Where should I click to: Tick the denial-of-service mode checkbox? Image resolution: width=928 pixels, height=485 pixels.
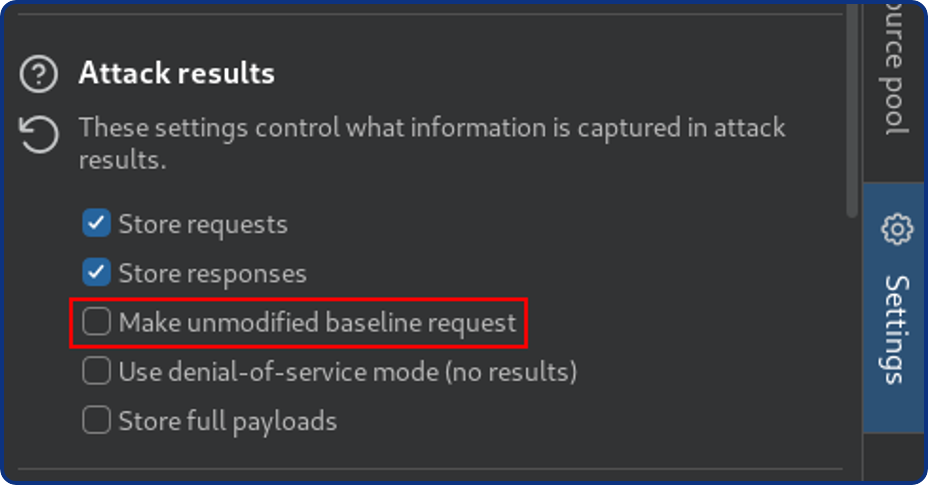96,372
